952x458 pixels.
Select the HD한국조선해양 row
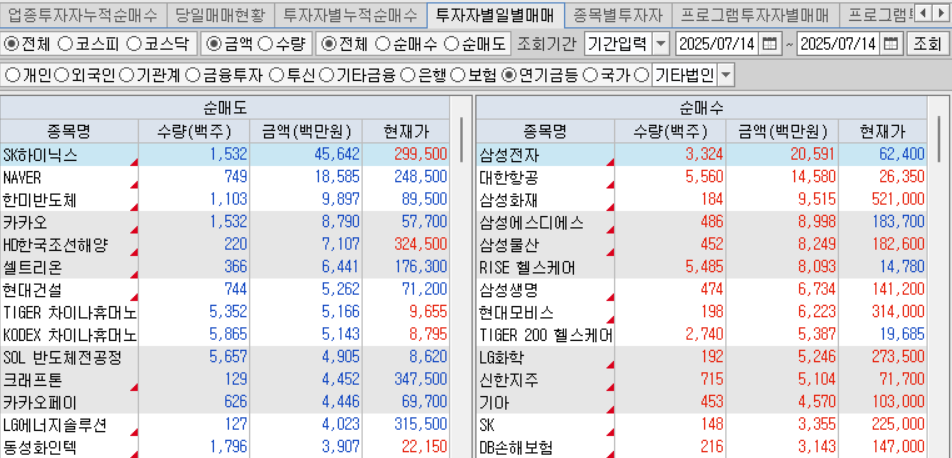[225, 244]
